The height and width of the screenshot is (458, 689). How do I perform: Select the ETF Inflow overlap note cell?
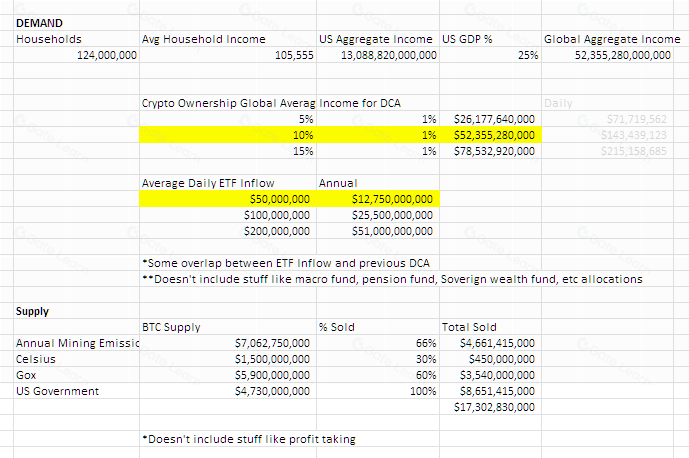coord(286,263)
